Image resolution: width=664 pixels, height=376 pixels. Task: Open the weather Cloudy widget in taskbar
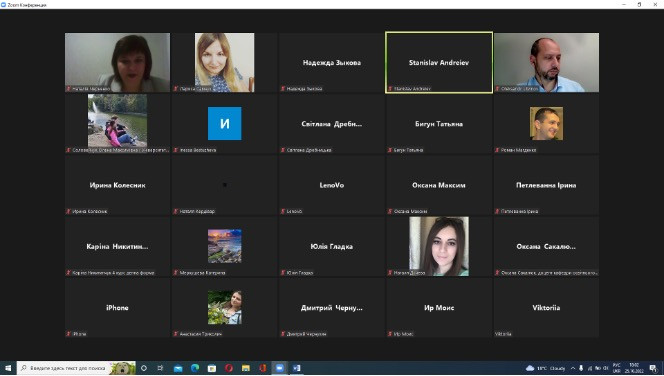click(545, 368)
